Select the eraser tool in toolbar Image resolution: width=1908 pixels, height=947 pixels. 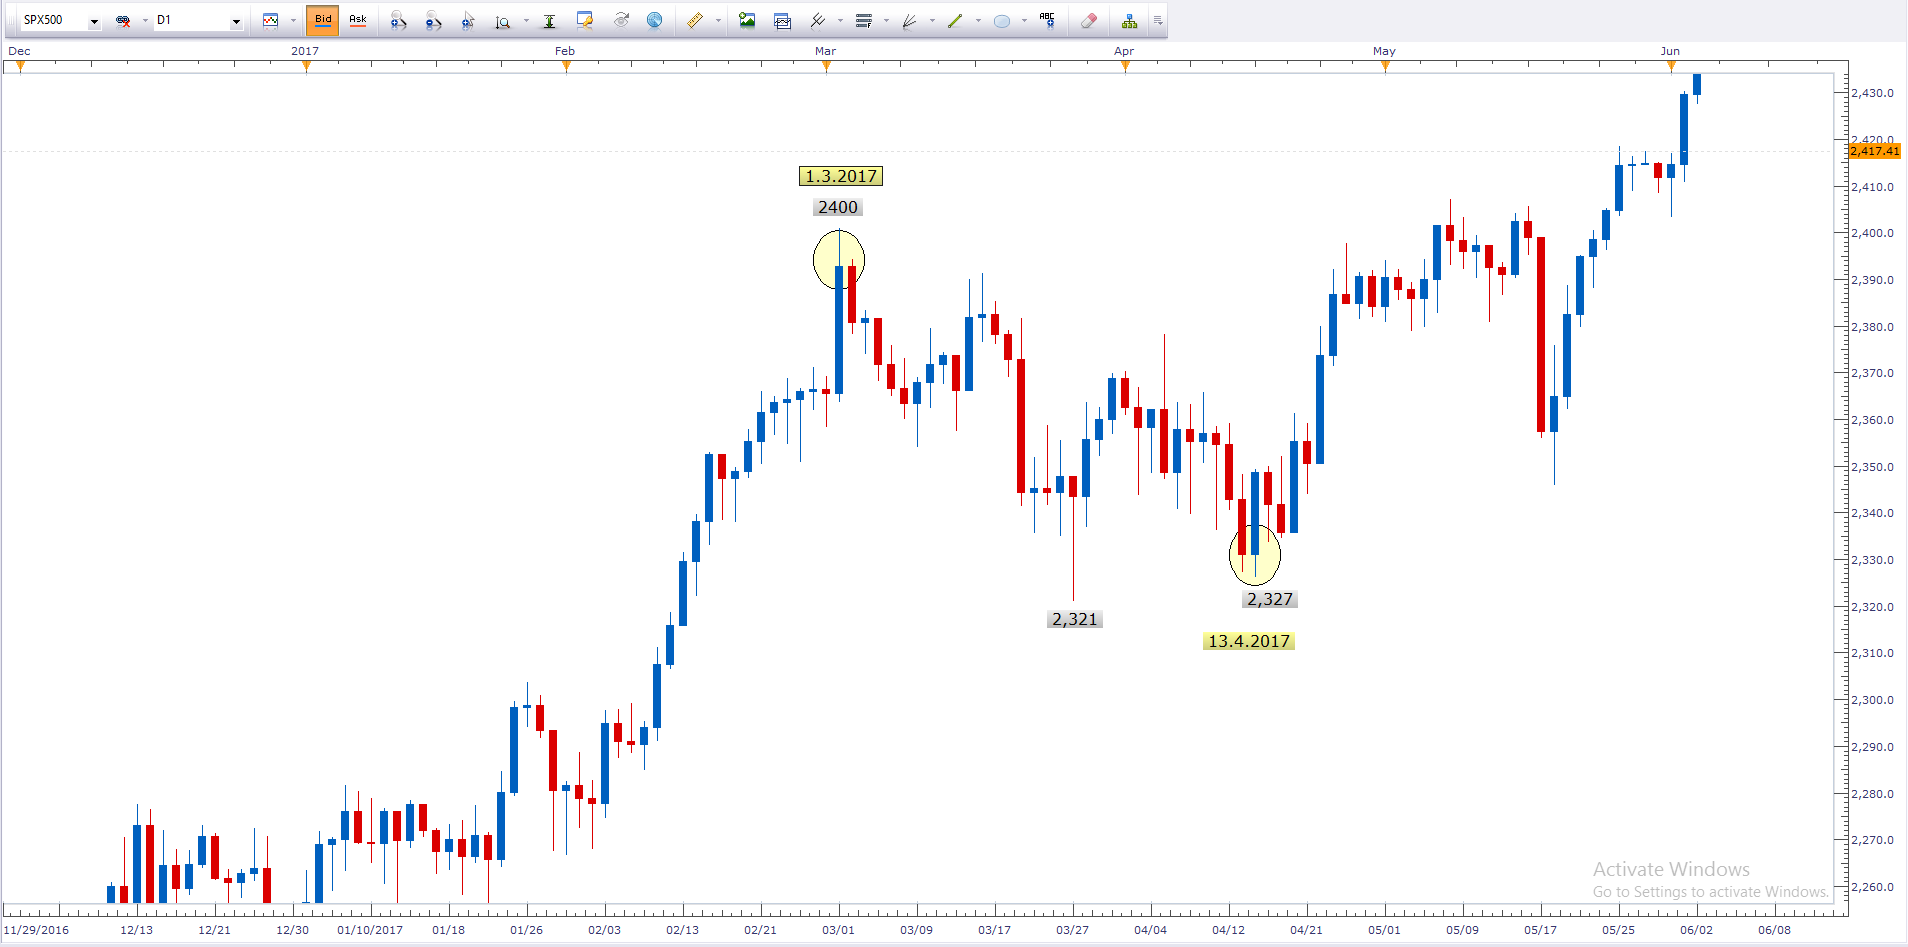[x=1089, y=21]
